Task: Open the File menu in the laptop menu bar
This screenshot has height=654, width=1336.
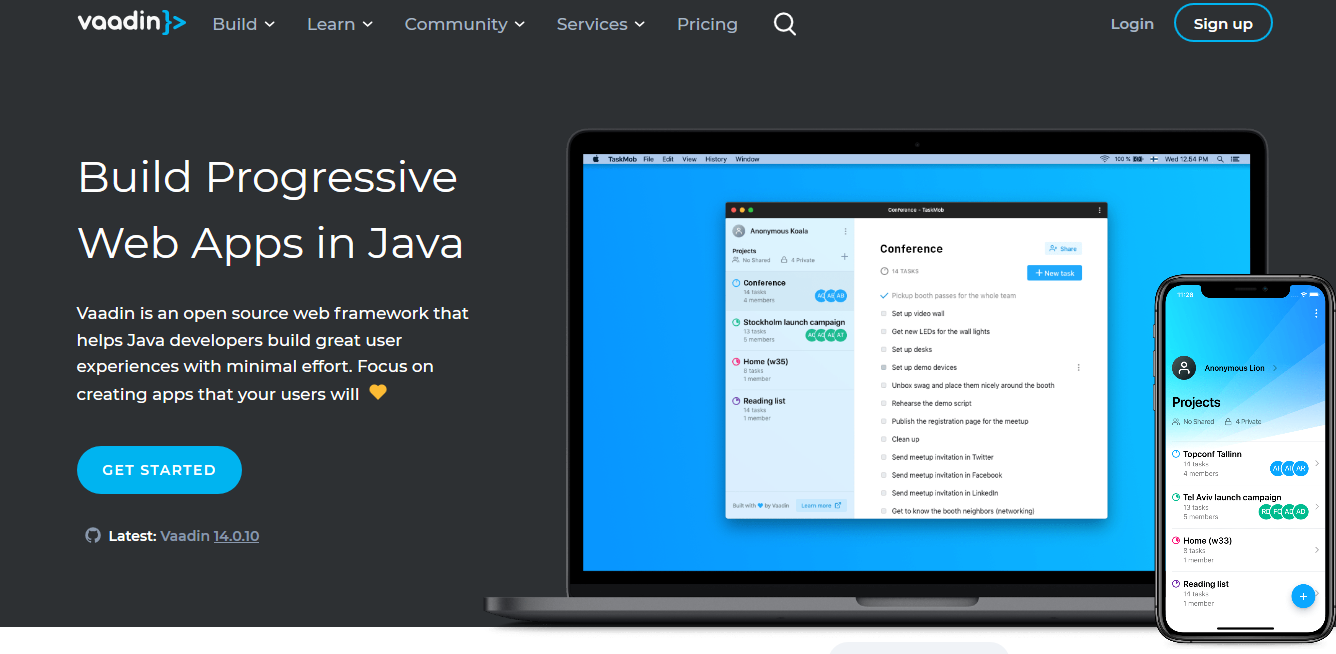Action: coord(648,159)
